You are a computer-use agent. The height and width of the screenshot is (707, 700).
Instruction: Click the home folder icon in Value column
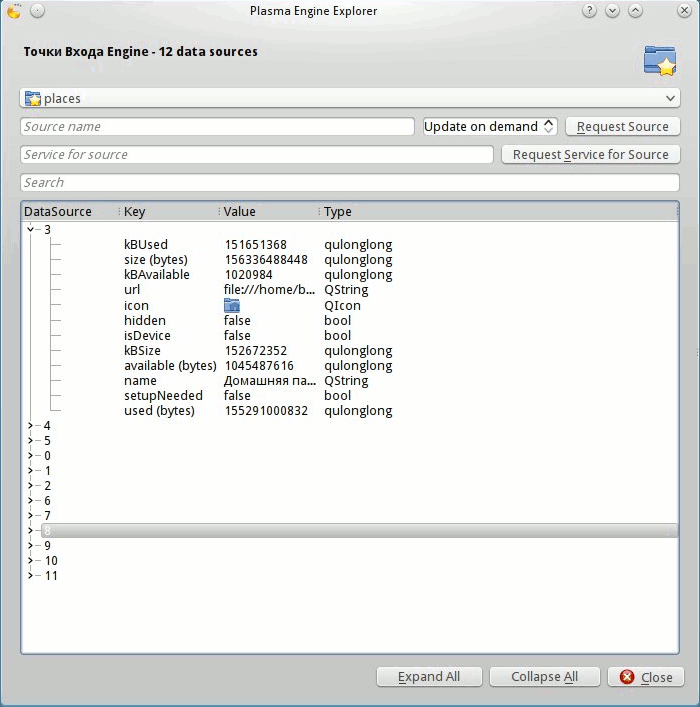tap(232, 306)
